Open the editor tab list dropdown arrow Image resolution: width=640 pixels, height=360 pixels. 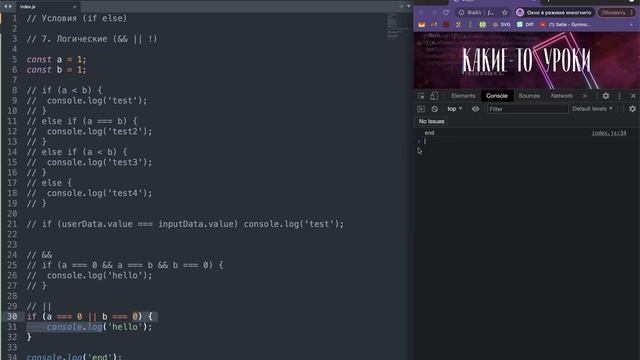(409, 6)
